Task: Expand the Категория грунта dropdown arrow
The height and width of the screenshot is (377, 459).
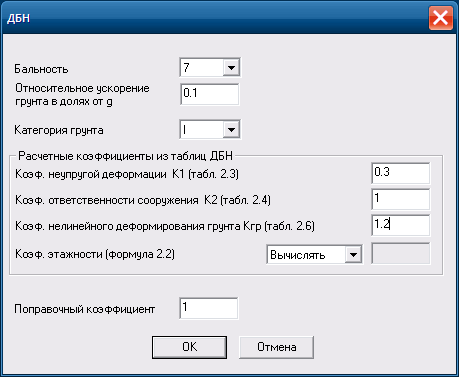Action: point(231,129)
